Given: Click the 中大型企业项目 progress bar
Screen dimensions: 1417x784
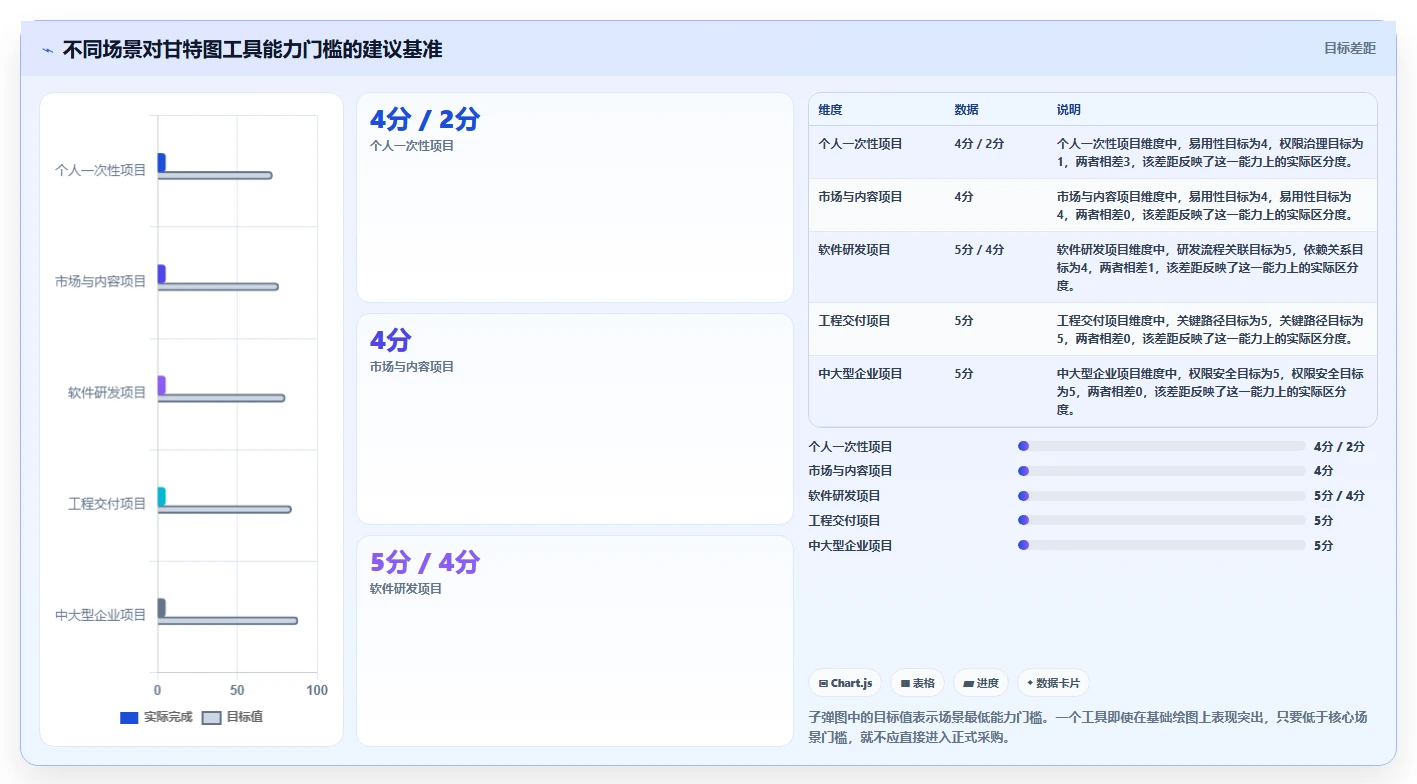Looking at the screenshot, I should (x=1162, y=545).
